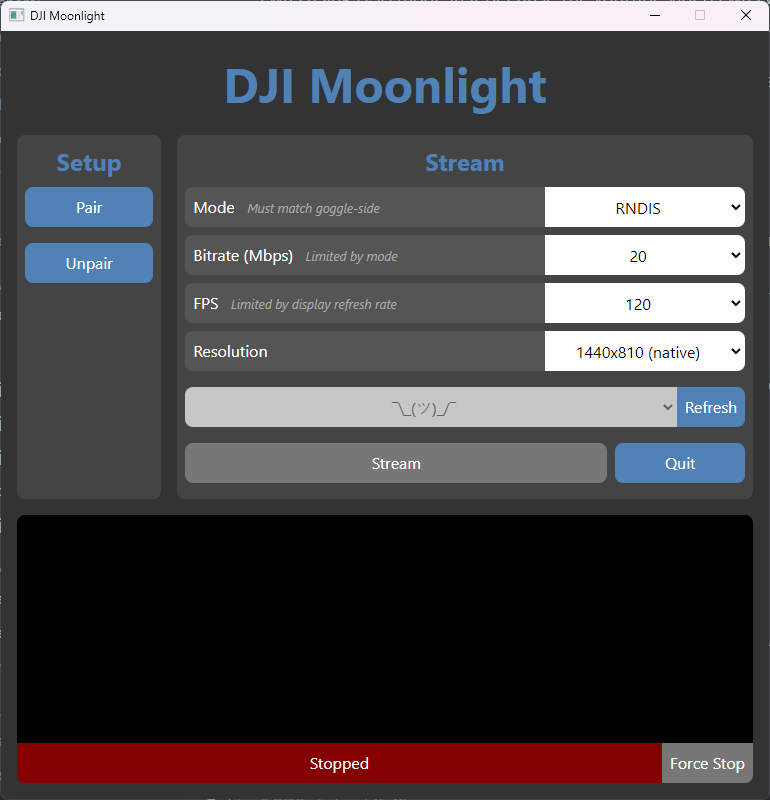Quit the application

click(680, 463)
